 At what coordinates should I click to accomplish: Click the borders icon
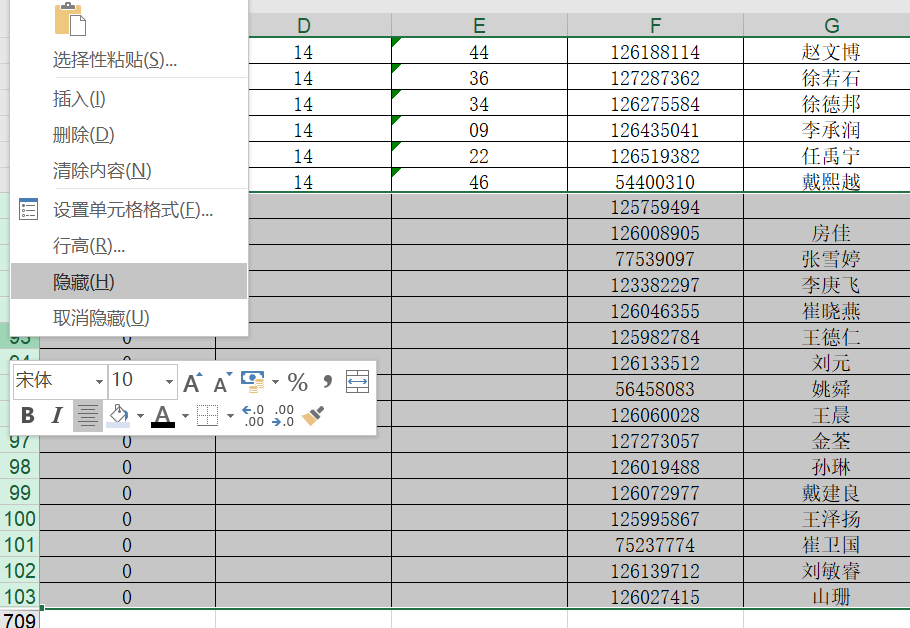point(207,416)
